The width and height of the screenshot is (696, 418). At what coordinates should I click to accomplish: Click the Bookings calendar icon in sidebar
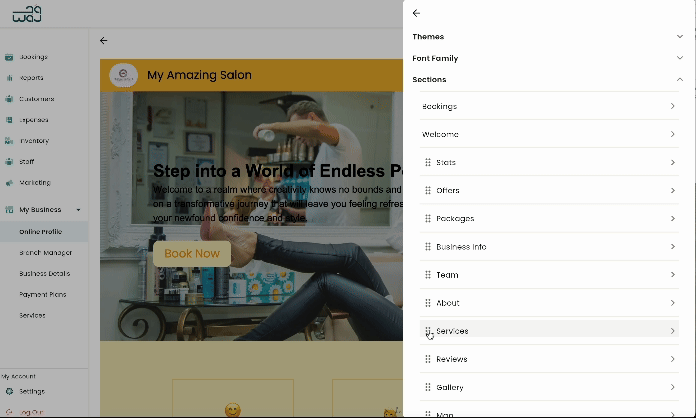pyautogui.click(x=9, y=57)
